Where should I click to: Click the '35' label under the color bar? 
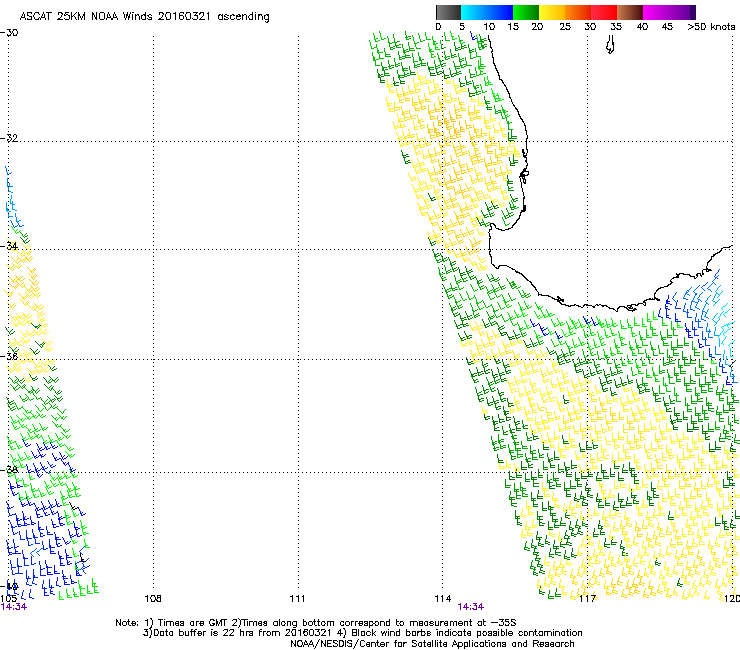[616, 27]
